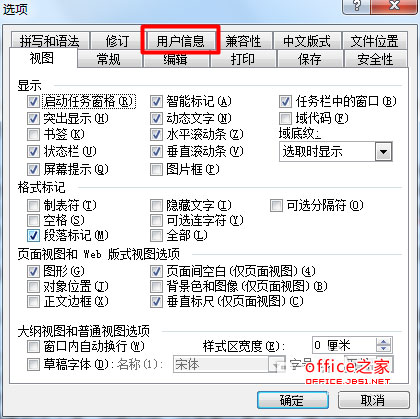Toggle 背景色和图像 checkbox

pos(156,286)
